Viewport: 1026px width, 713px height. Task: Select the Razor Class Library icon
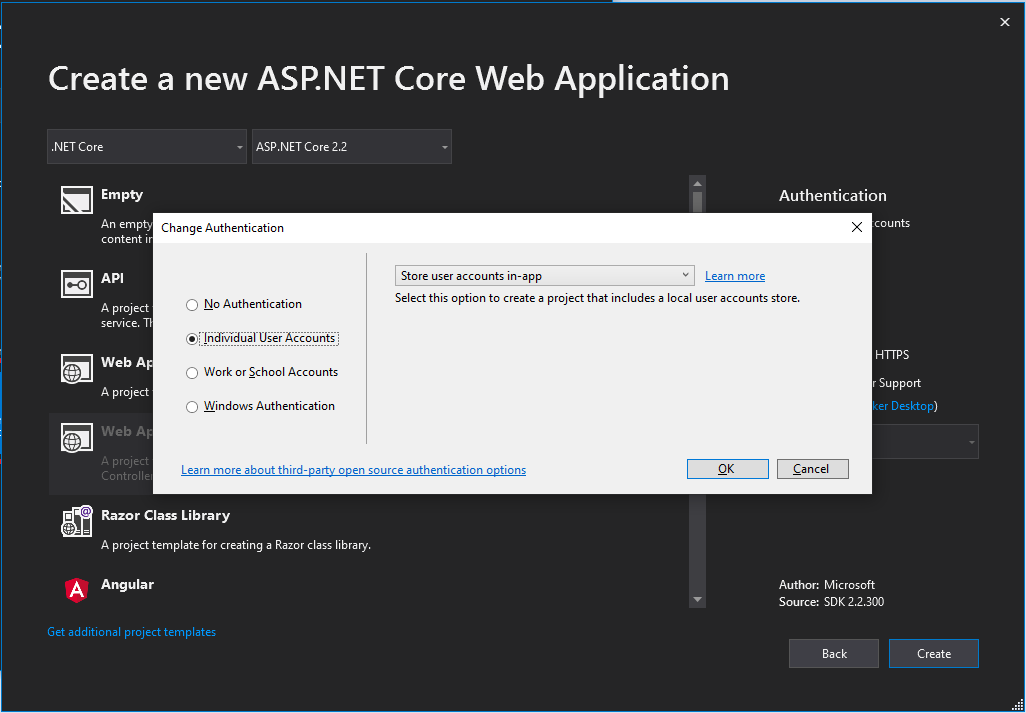click(77, 521)
